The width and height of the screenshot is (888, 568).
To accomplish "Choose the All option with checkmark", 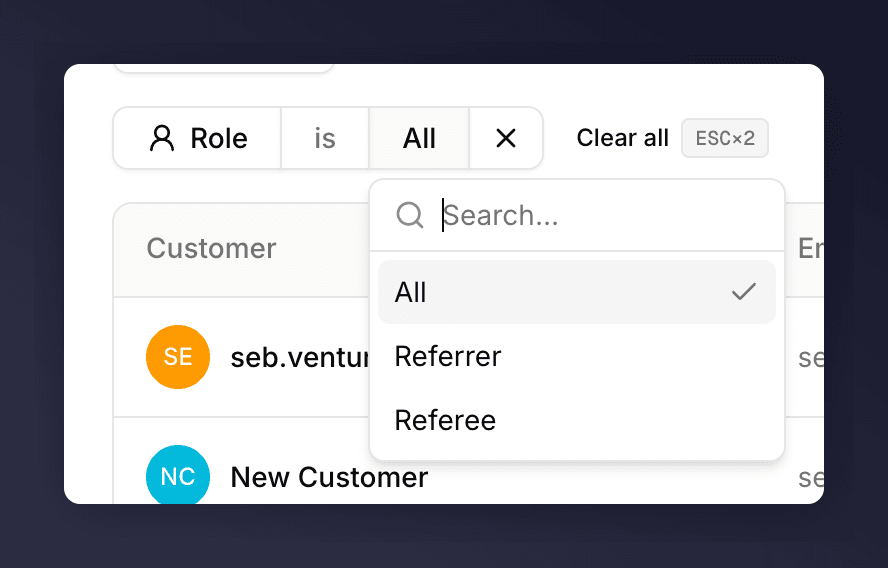I will [577, 292].
